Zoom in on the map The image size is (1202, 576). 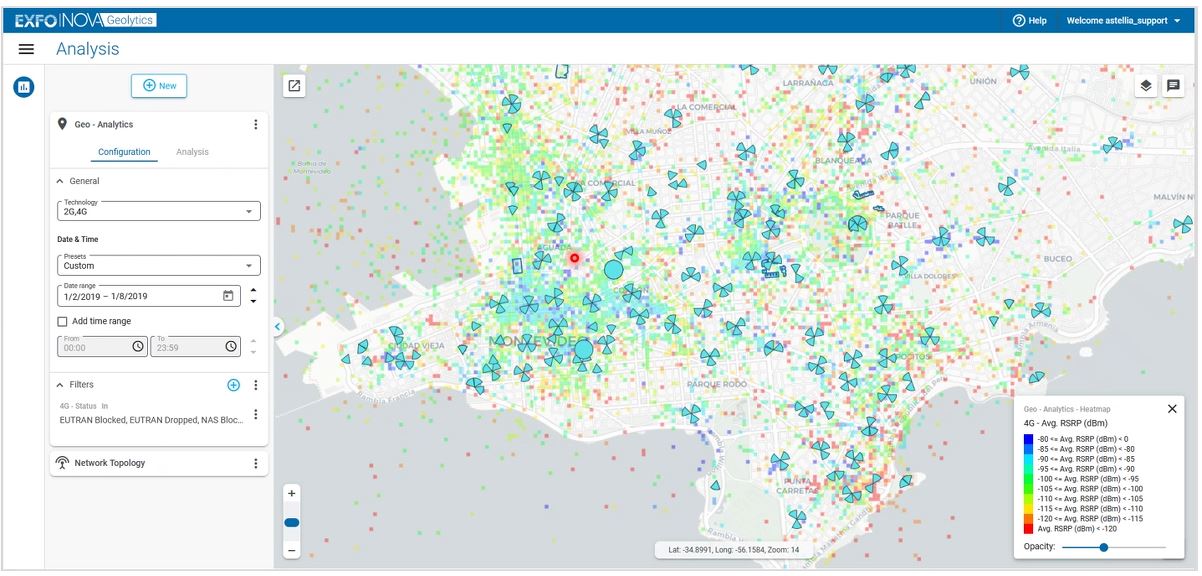(x=292, y=494)
